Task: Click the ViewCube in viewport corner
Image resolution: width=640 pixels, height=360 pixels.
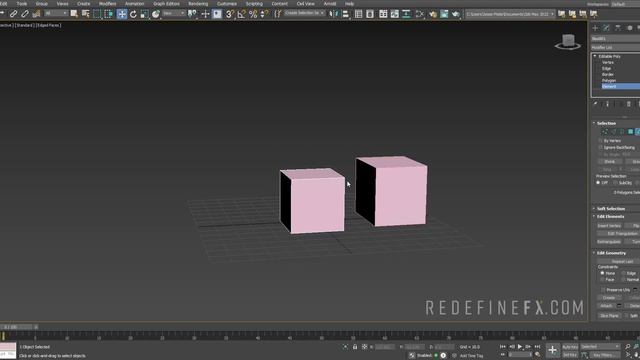Action: point(568,41)
